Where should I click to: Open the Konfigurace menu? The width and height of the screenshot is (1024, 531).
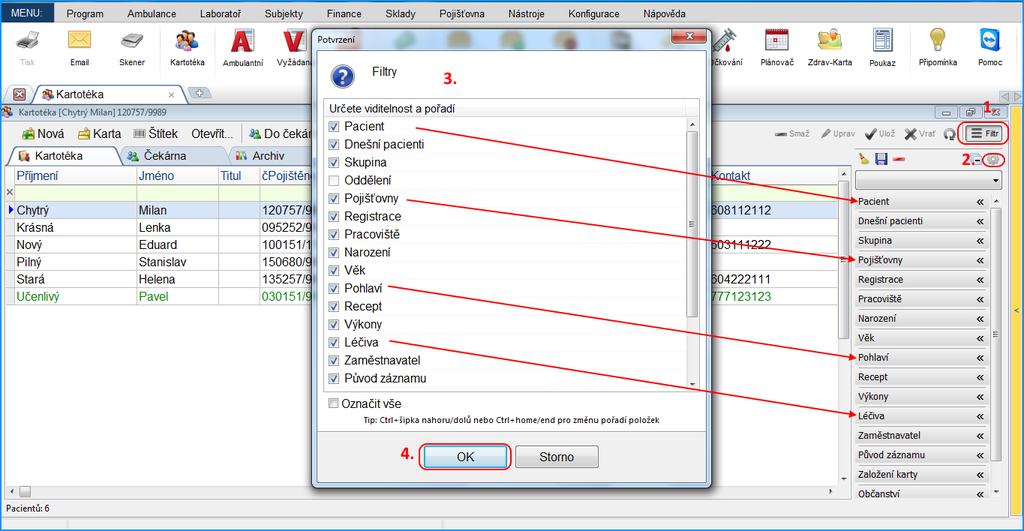click(x=594, y=13)
